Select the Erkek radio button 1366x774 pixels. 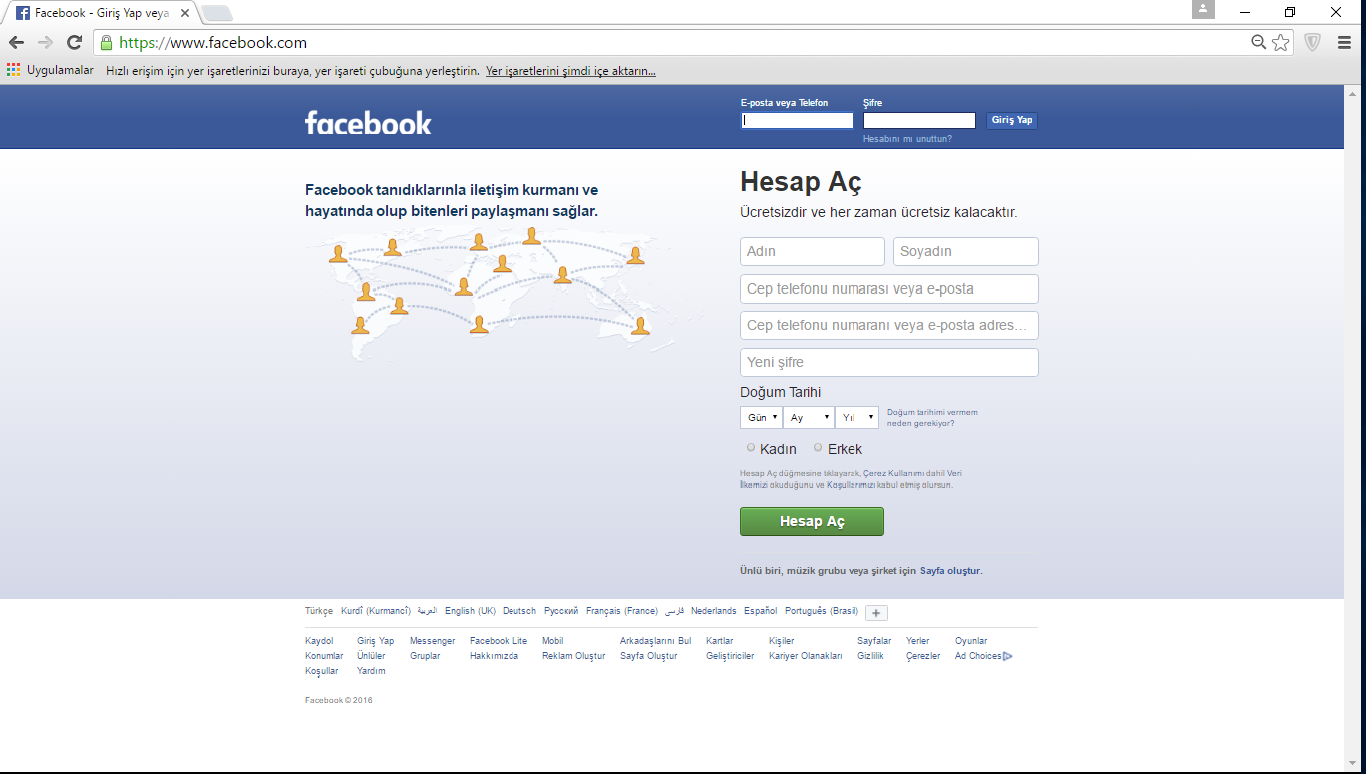(818, 448)
